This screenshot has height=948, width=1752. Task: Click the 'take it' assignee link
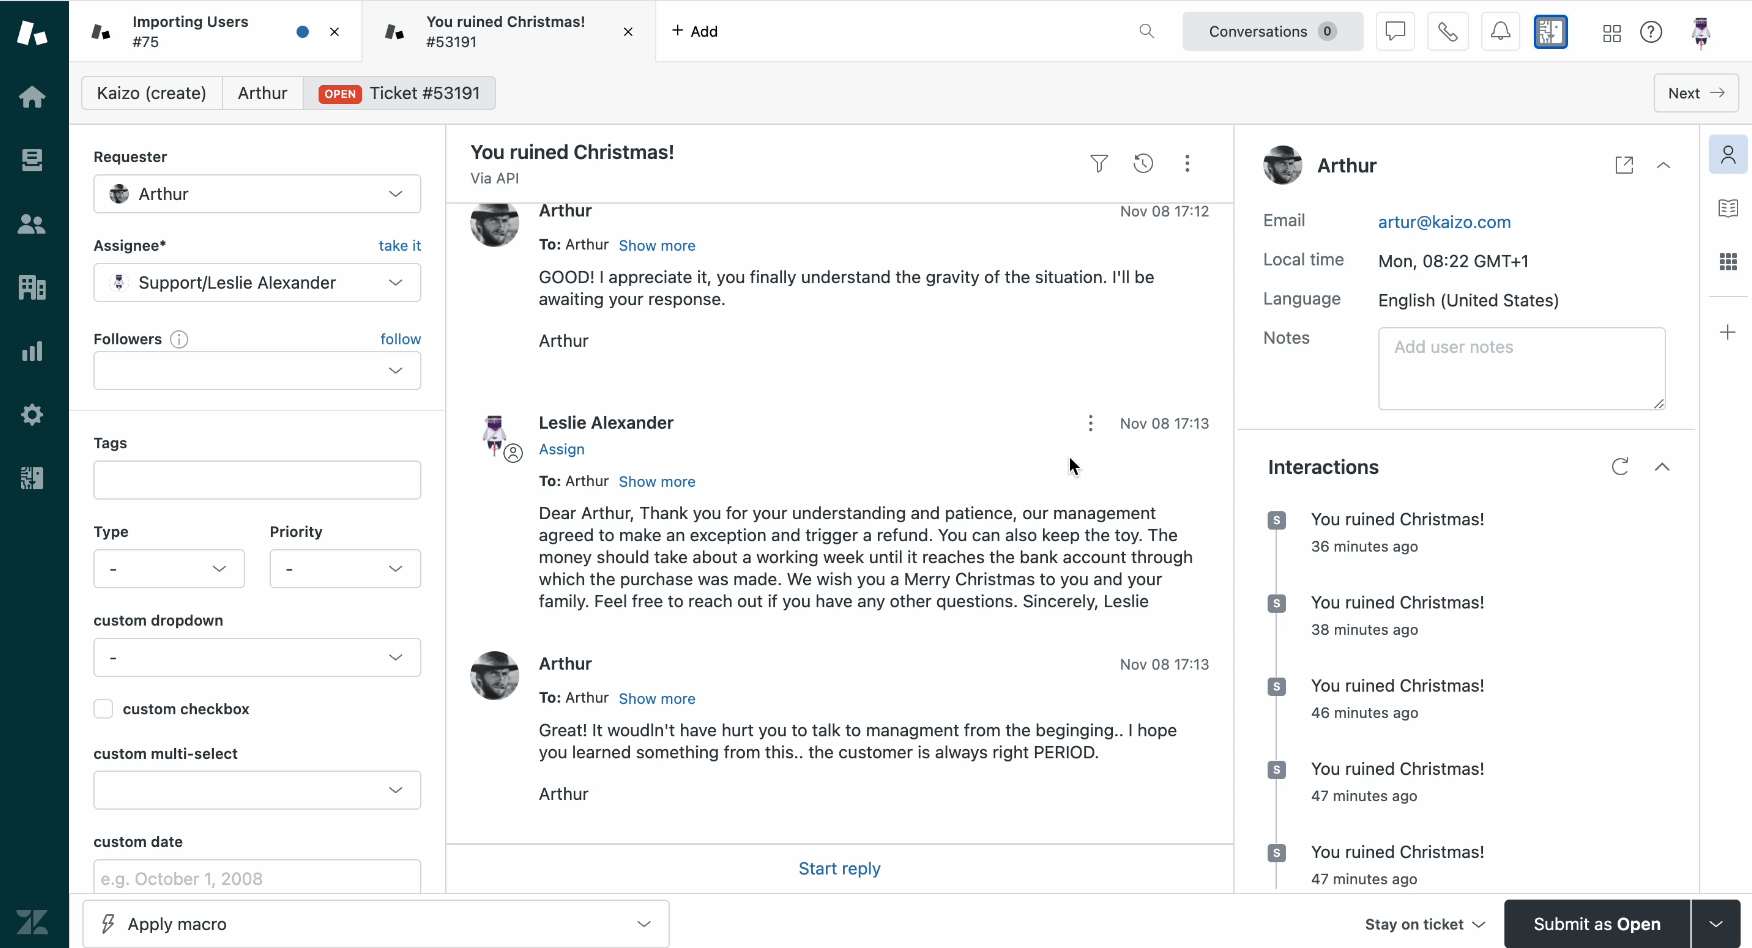coord(399,246)
